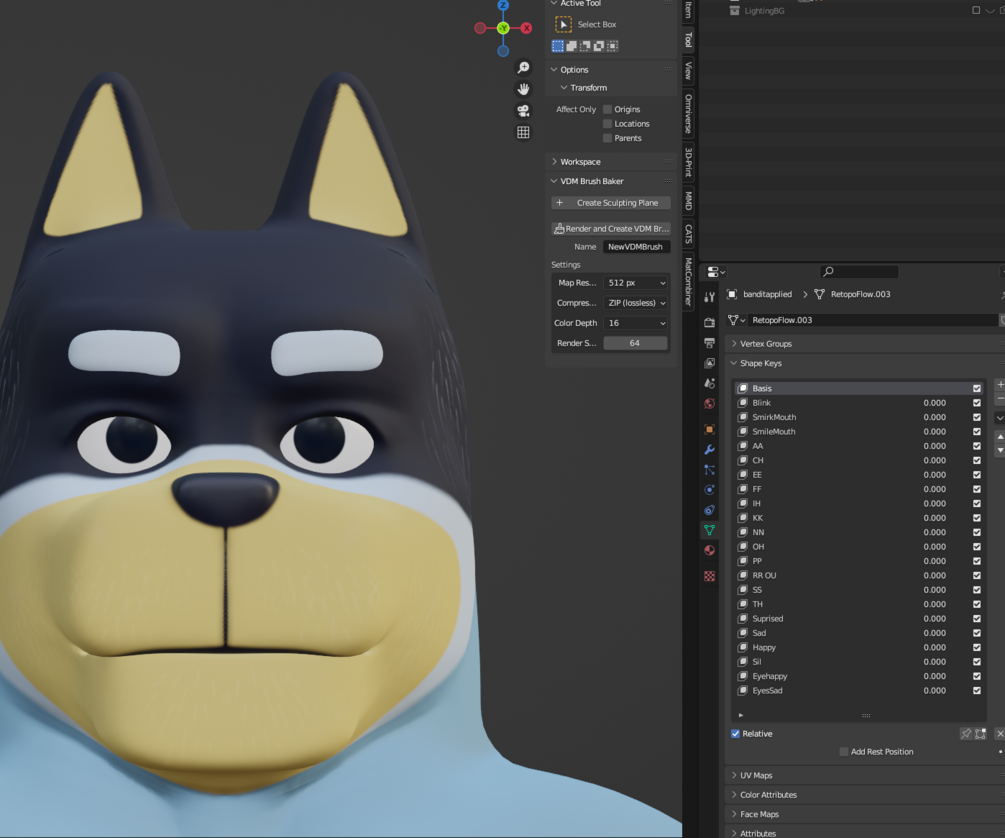
Task: Switch to the CATS sidebar tab
Action: coord(688,234)
